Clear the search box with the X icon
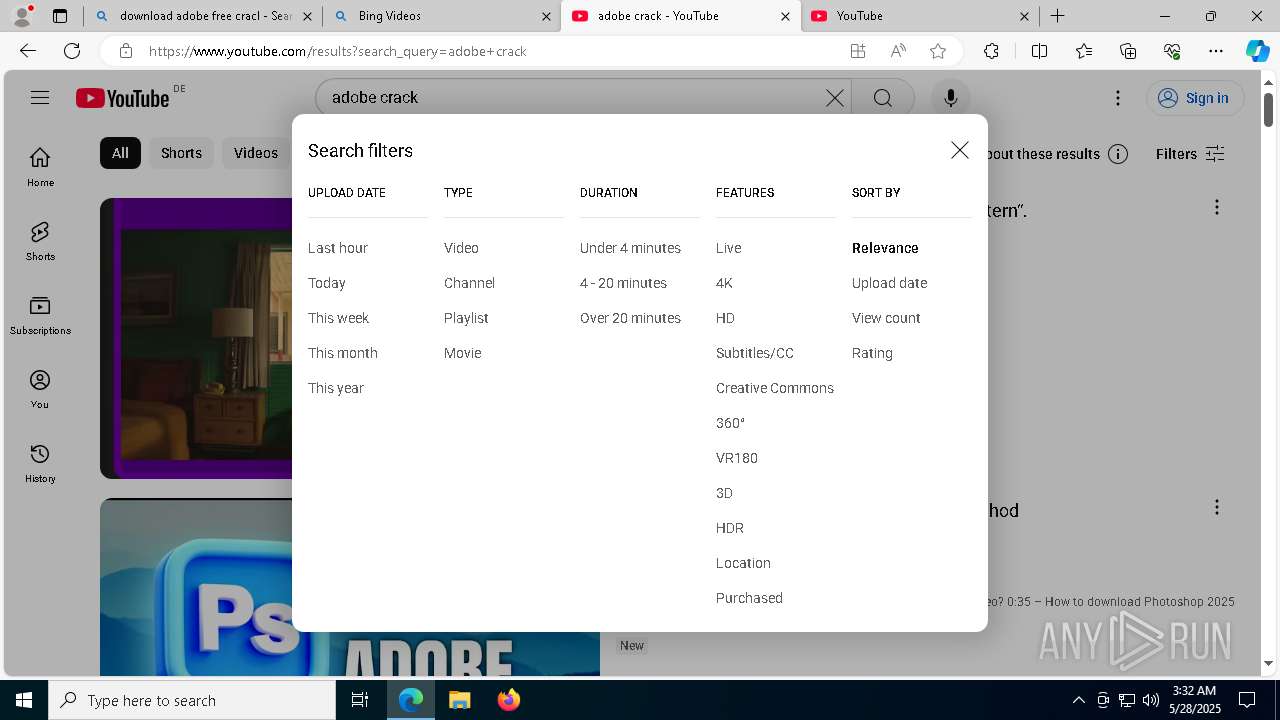The image size is (1280, 720). 835,97
